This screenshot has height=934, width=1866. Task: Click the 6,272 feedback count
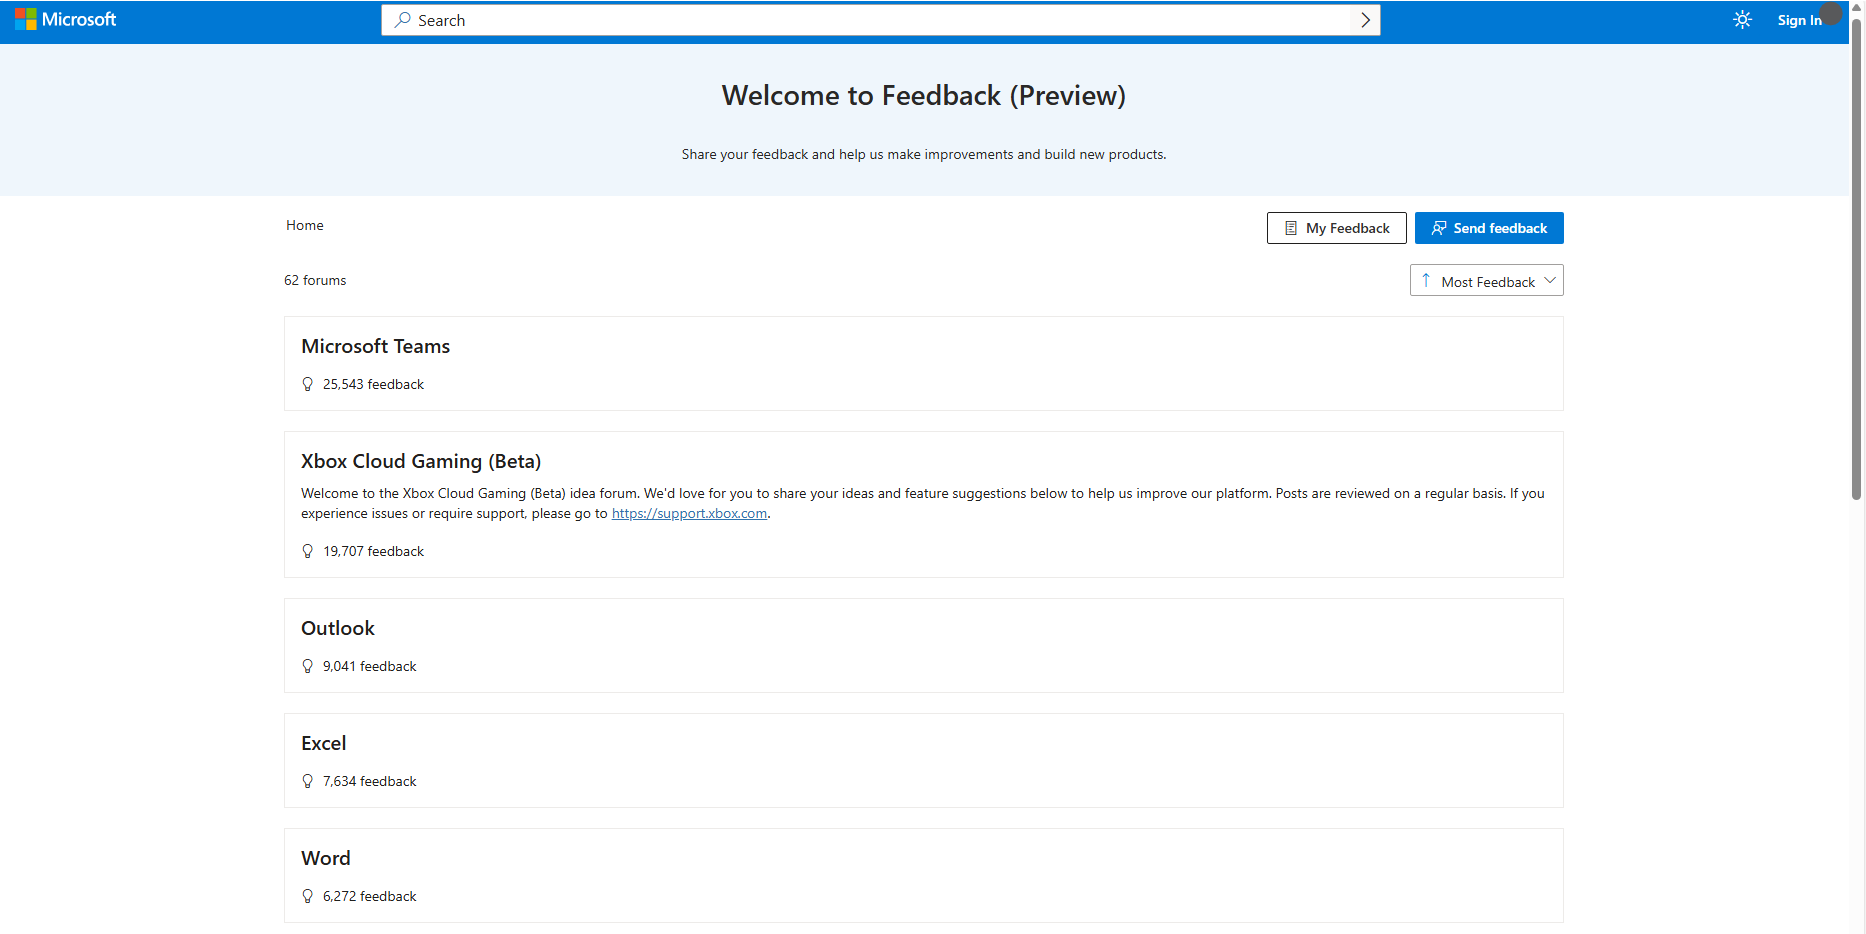pos(369,896)
